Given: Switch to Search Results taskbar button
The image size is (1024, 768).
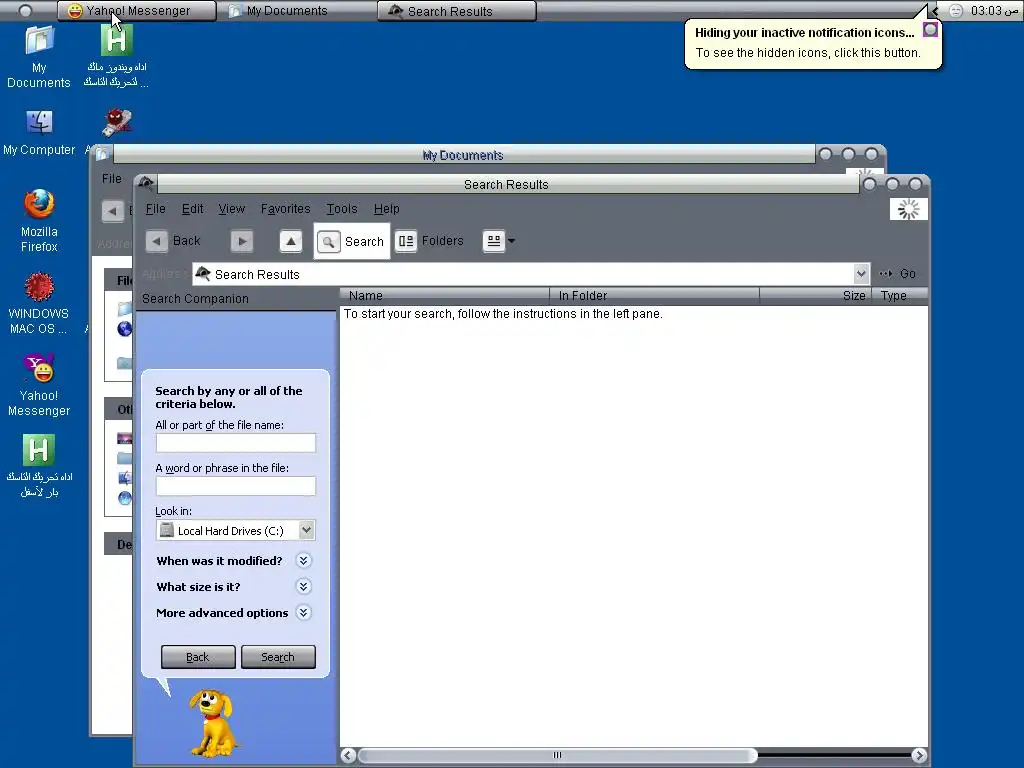Looking at the screenshot, I should point(457,11).
